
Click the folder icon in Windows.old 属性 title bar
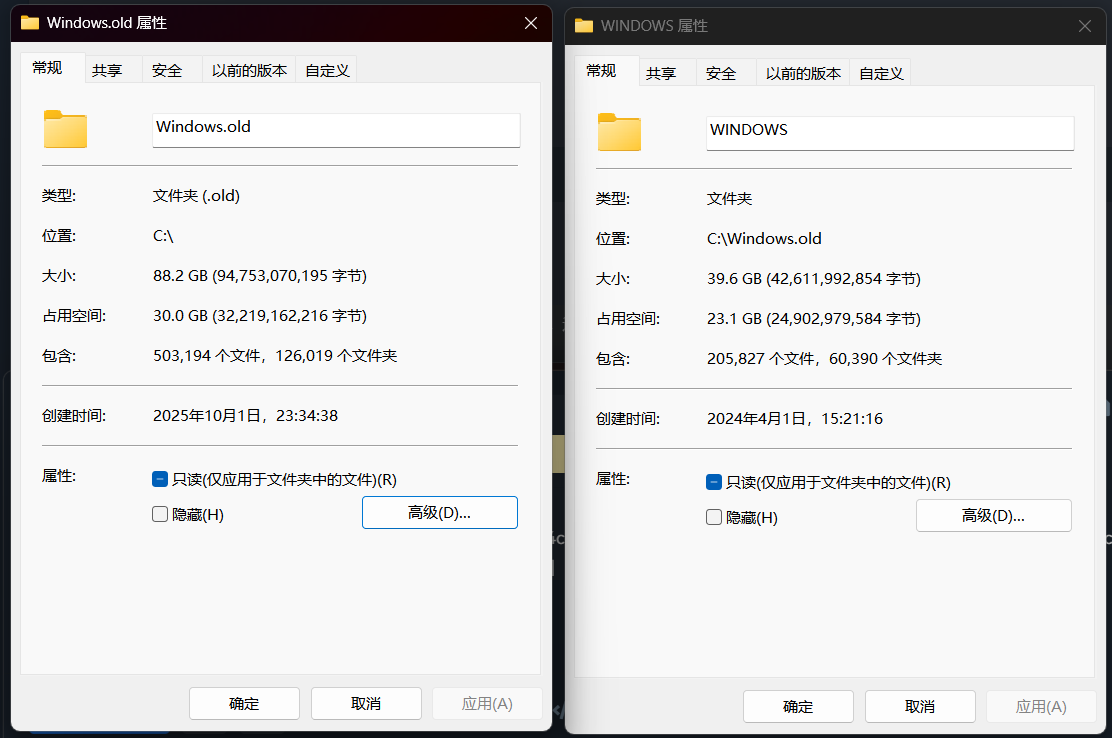coord(30,22)
